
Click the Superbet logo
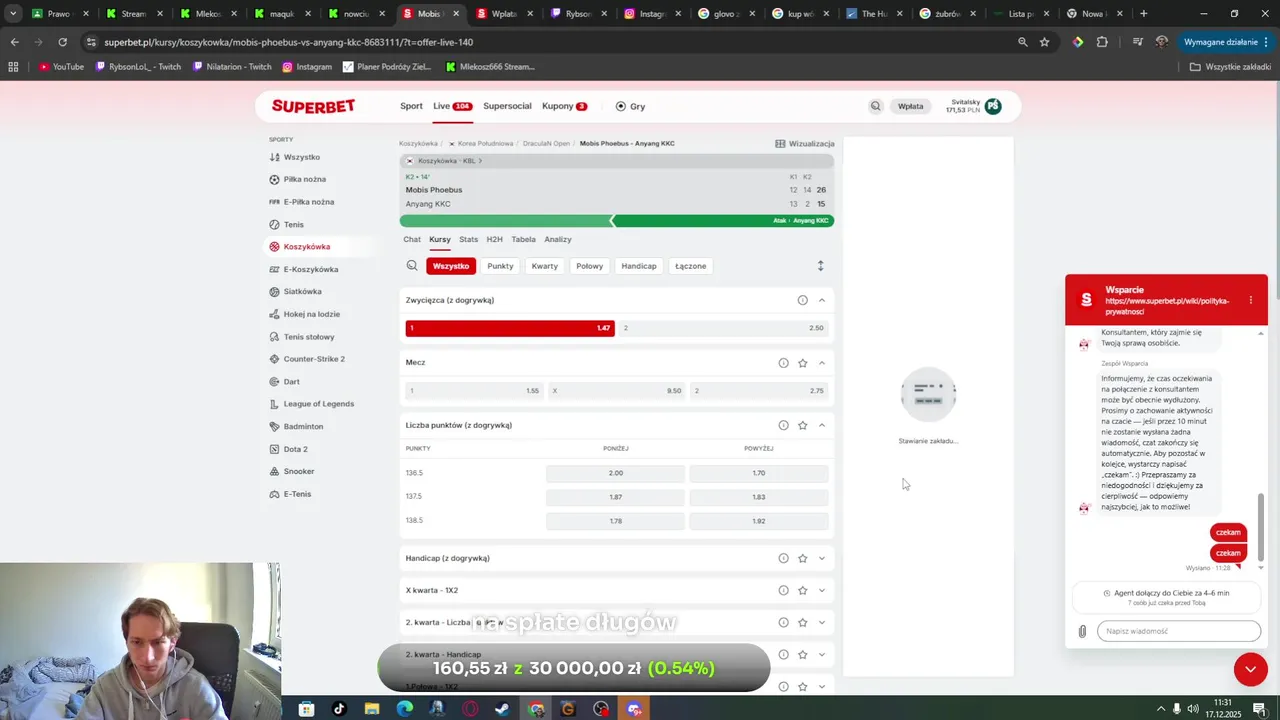313,106
